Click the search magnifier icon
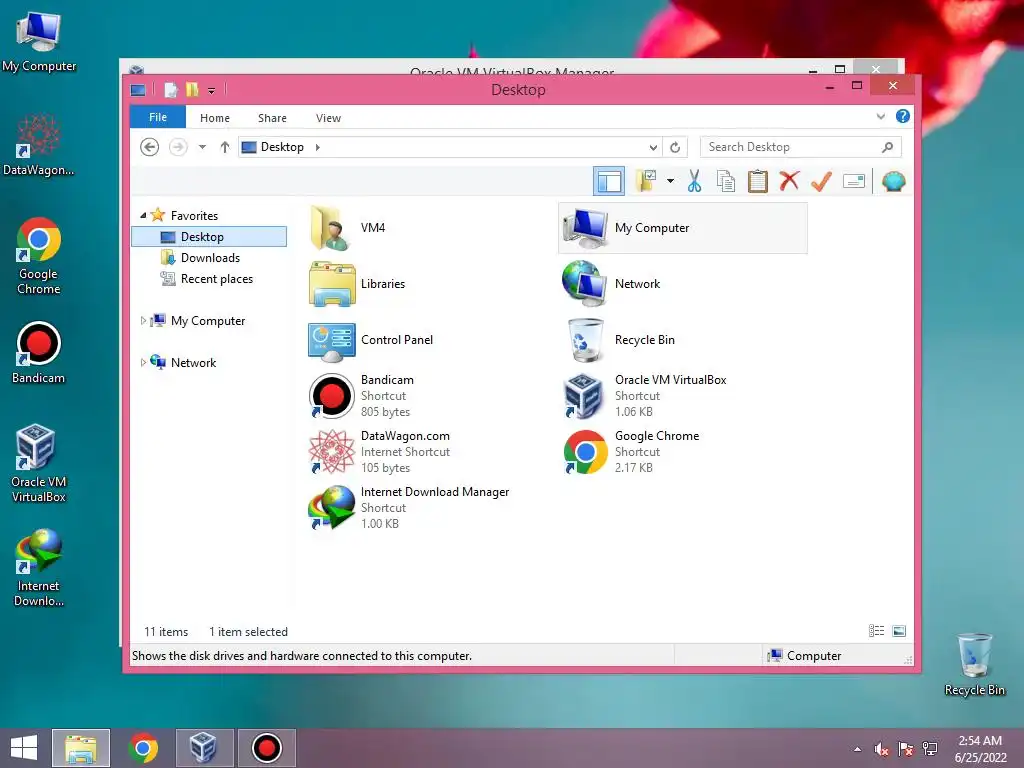The image size is (1024, 768). point(887,147)
